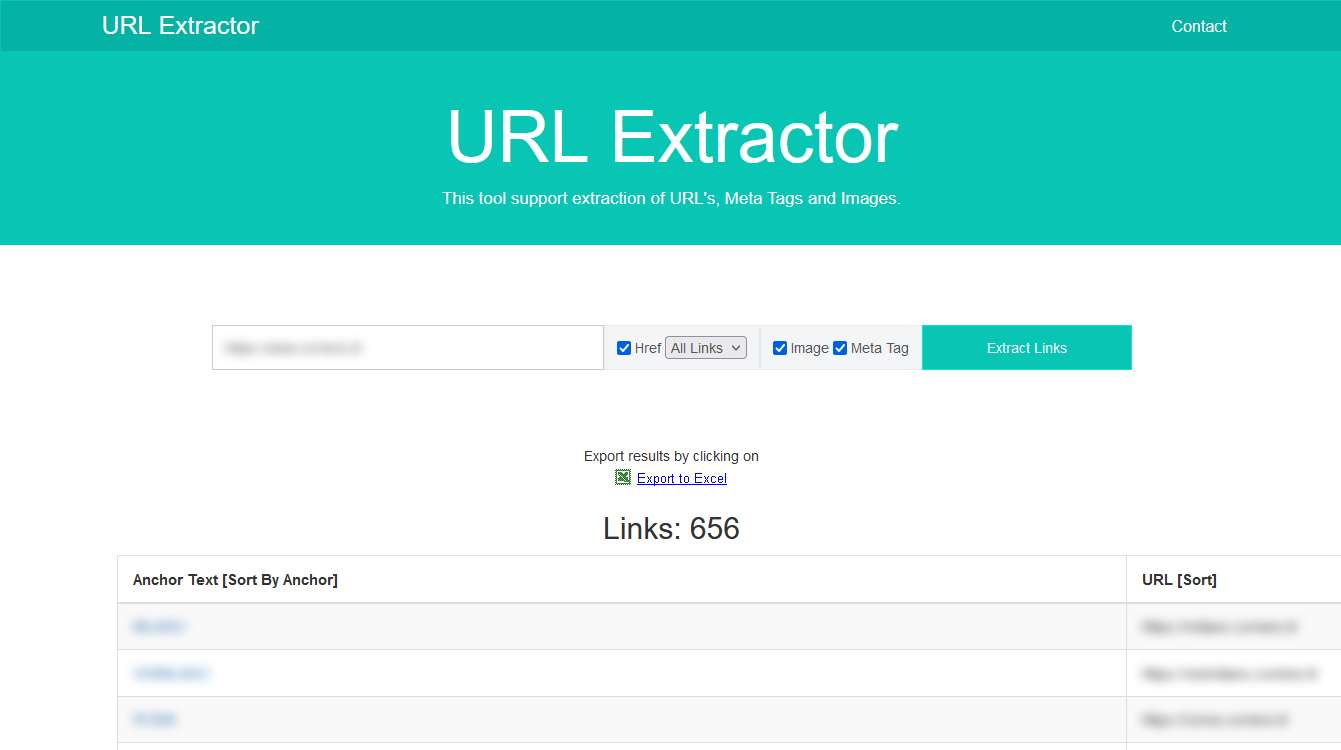Screen dimensions: 1341x750
Task: Click the Extract Links button
Action: tap(1027, 348)
